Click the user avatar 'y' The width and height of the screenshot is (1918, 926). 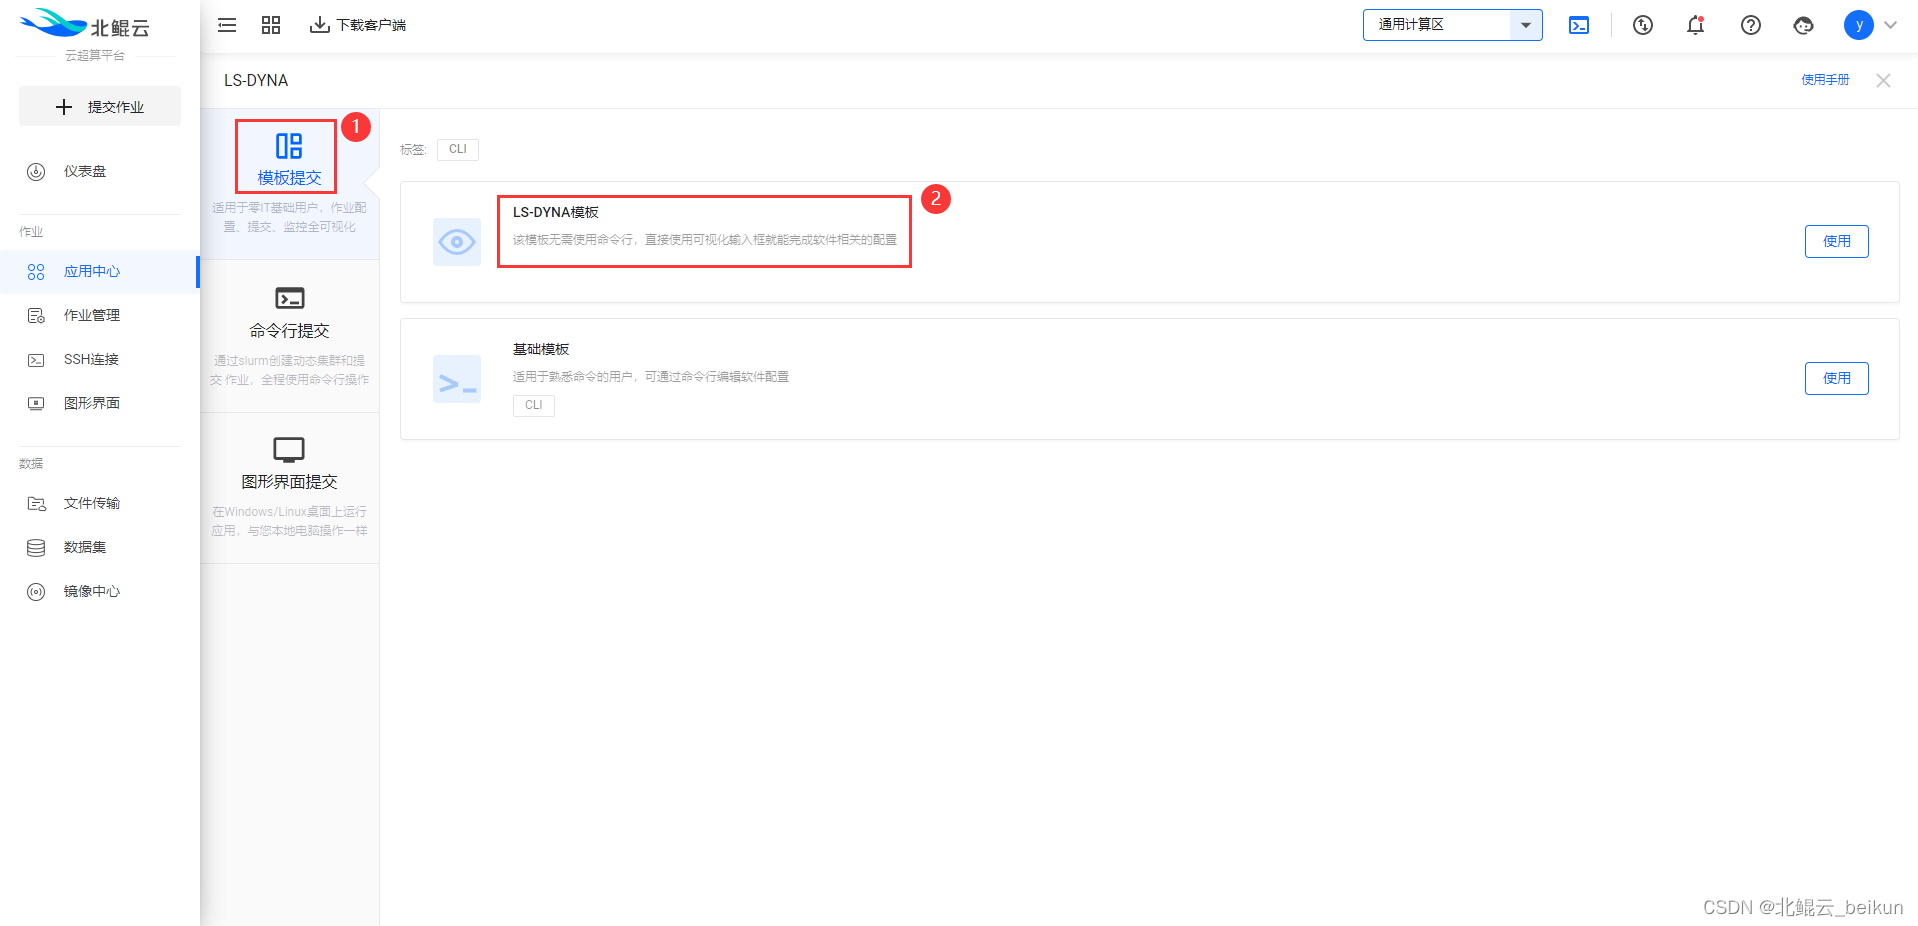coord(1859,25)
